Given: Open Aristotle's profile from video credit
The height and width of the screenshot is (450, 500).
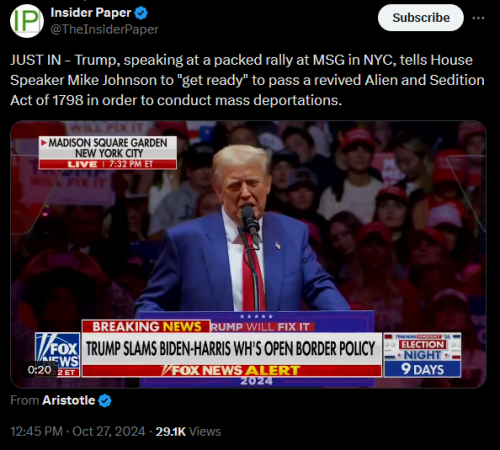Looking at the screenshot, I should (69, 400).
